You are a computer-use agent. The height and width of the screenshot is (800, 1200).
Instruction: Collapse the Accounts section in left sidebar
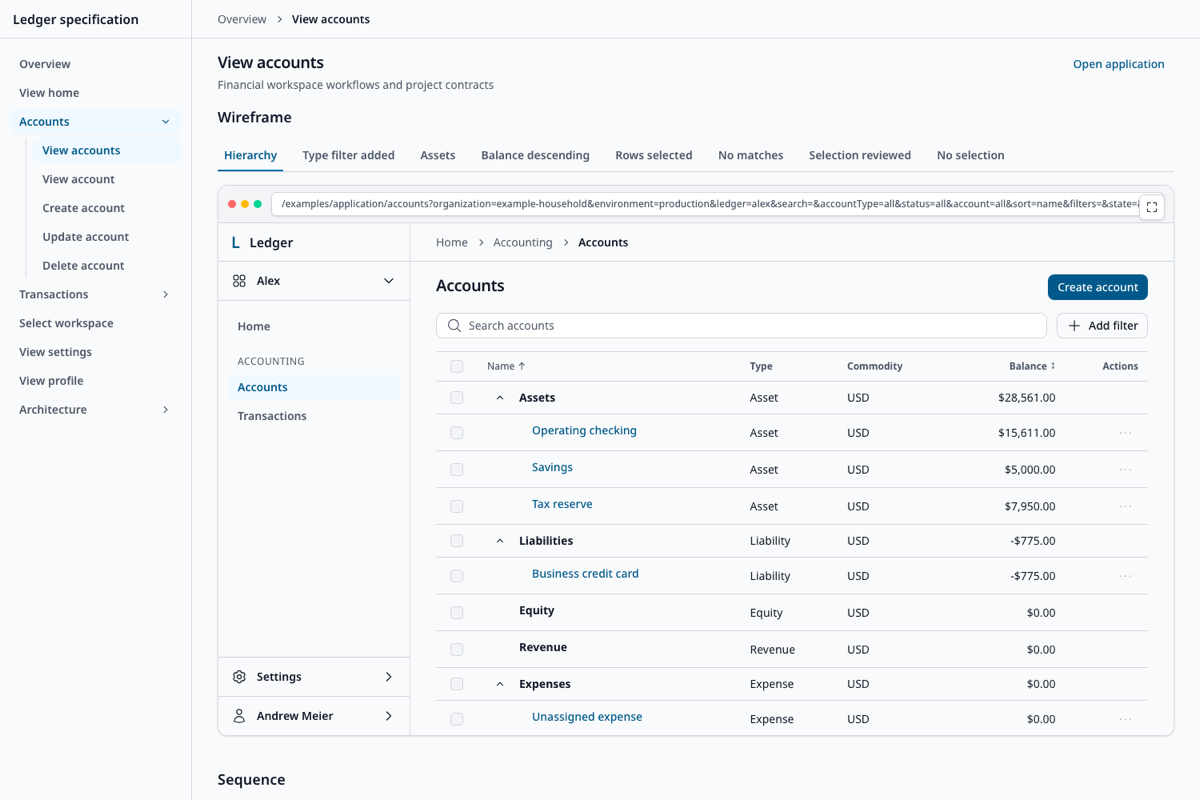(x=166, y=122)
